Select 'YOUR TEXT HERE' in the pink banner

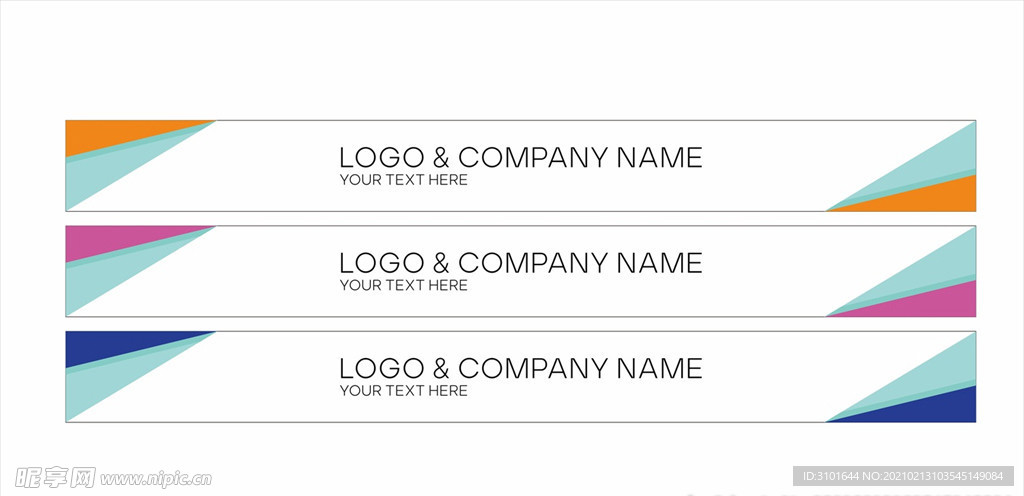404,286
